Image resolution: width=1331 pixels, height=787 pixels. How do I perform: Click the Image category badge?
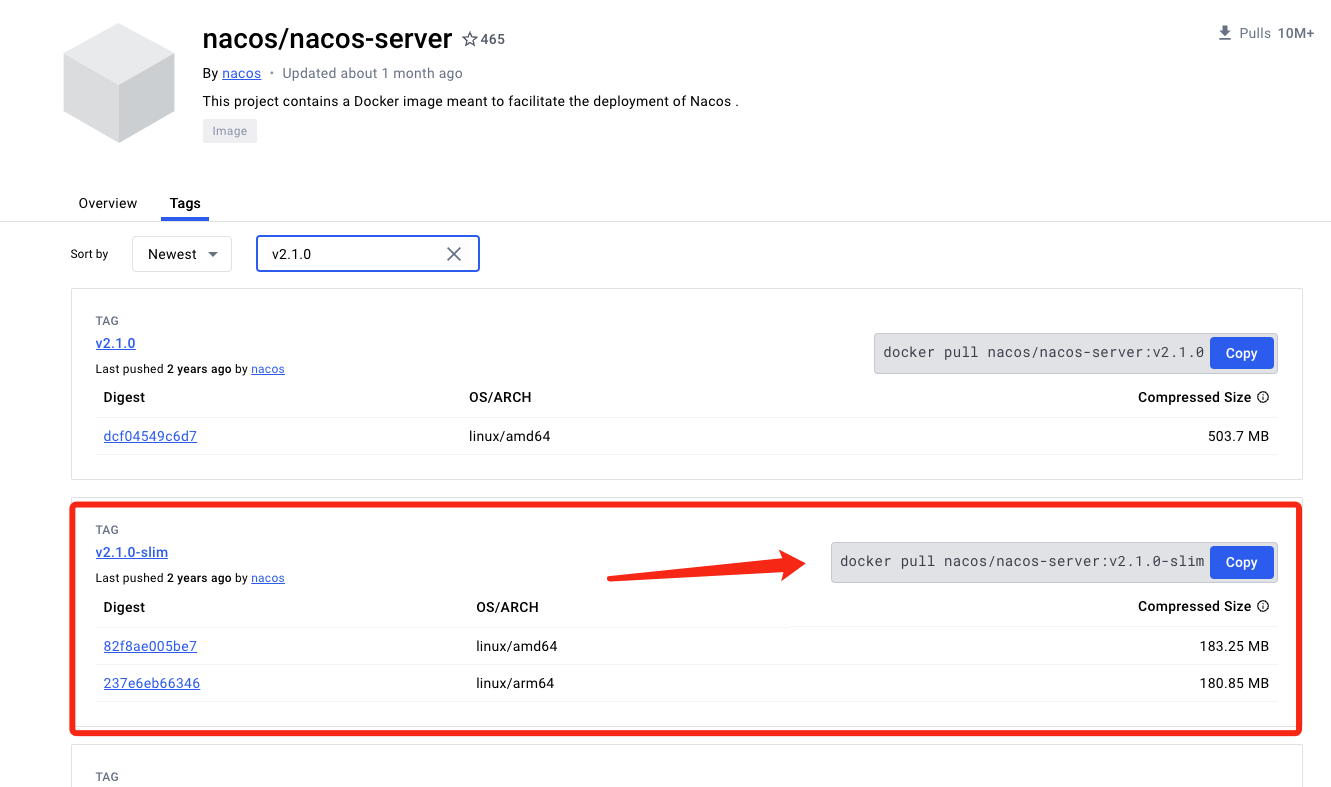coord(230,131)
